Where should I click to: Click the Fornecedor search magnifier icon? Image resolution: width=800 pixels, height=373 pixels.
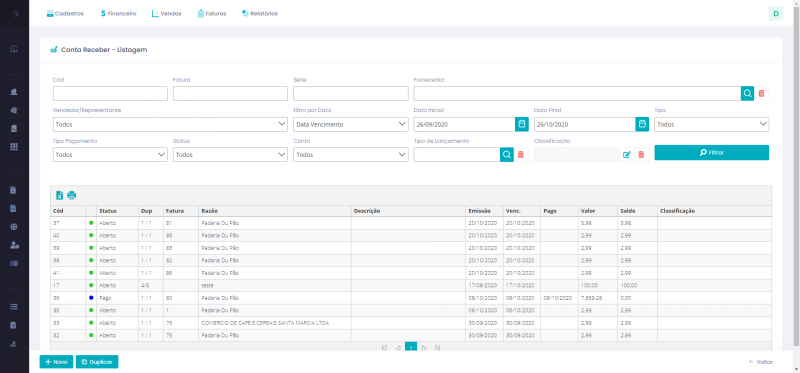(747, 93)
